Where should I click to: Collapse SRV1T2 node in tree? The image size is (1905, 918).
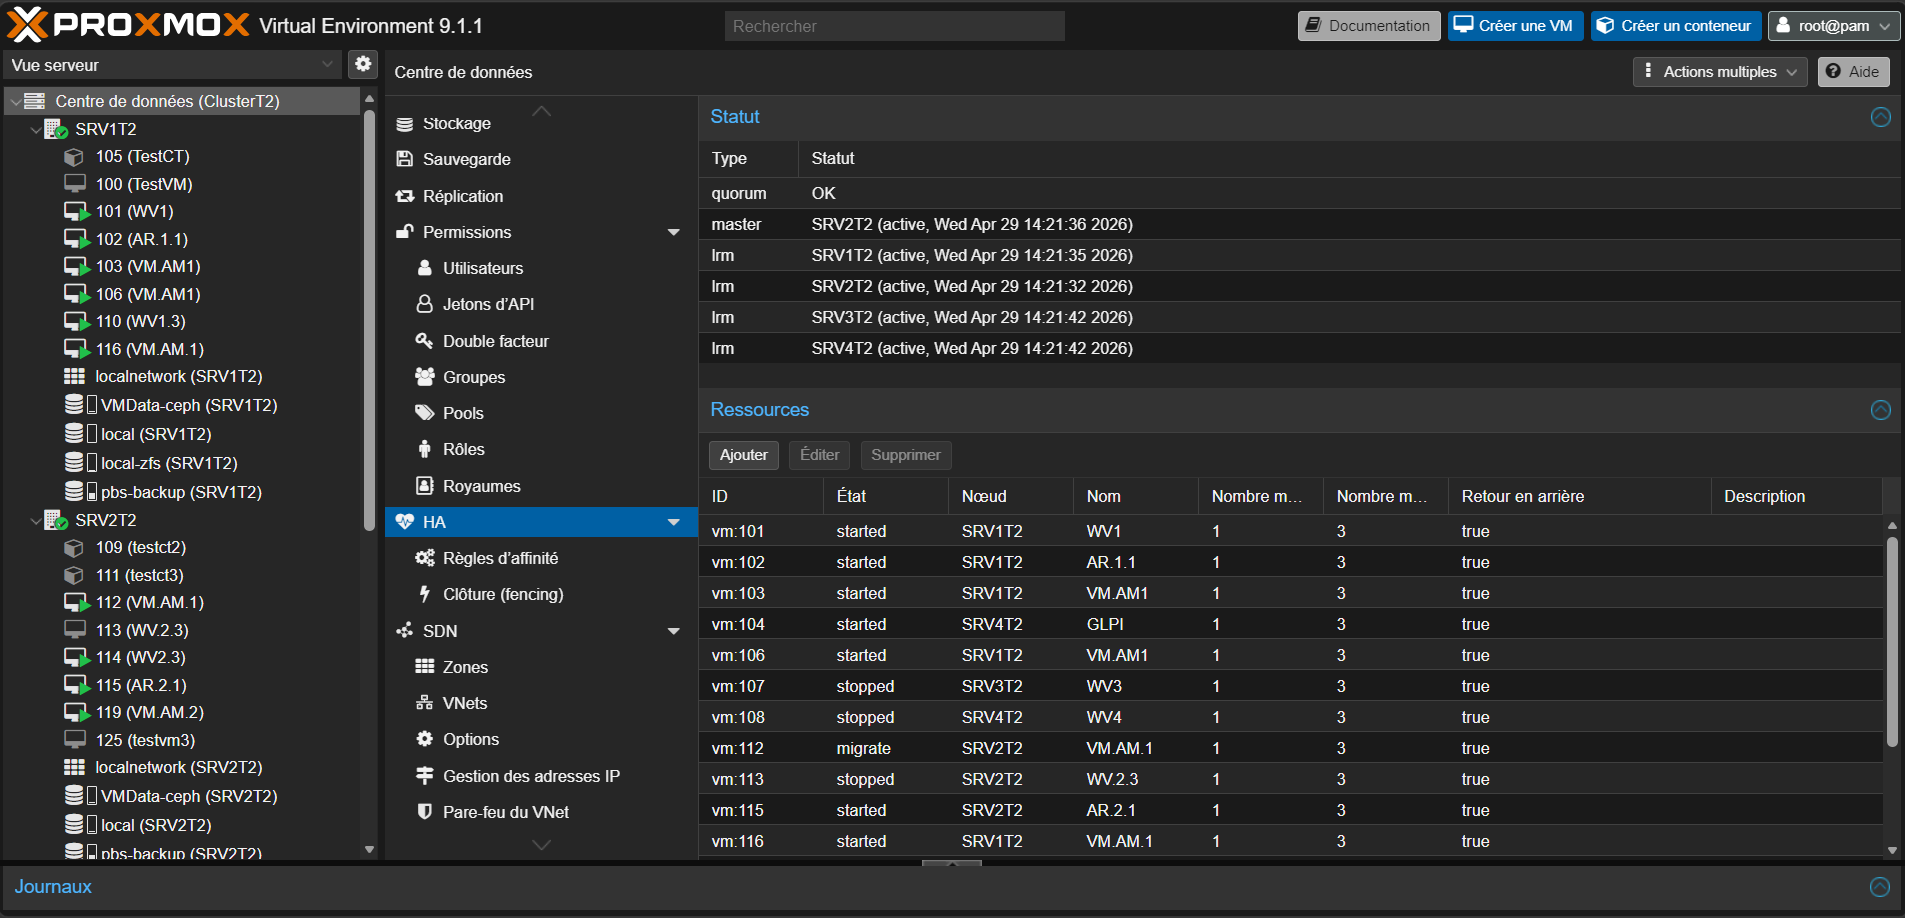click(36, 129)
